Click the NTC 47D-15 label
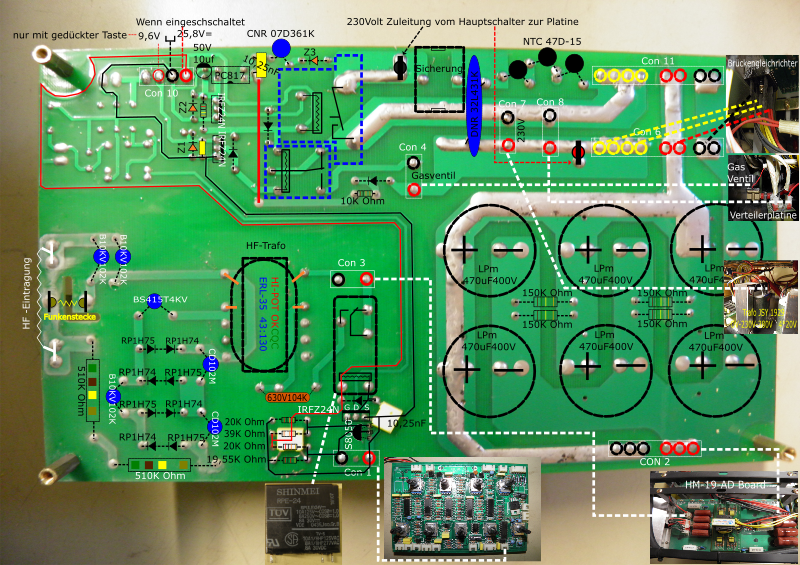 [551, 42]
